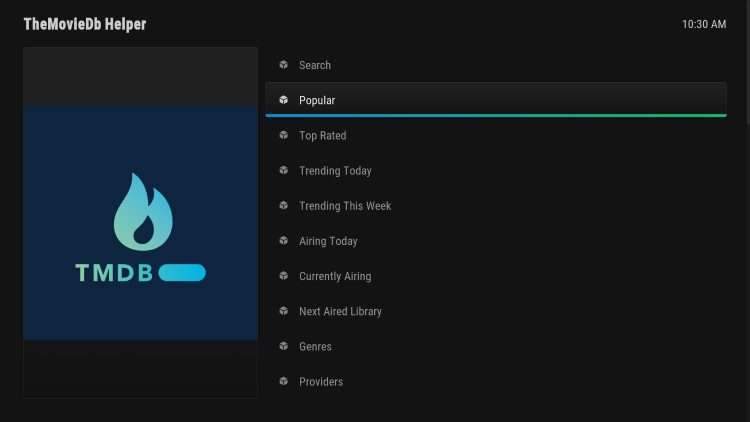The height and width of the screenshot is (422, 750).
Task: Open the Providers entry
Action: pyautogui.click(x=496, y=381)
